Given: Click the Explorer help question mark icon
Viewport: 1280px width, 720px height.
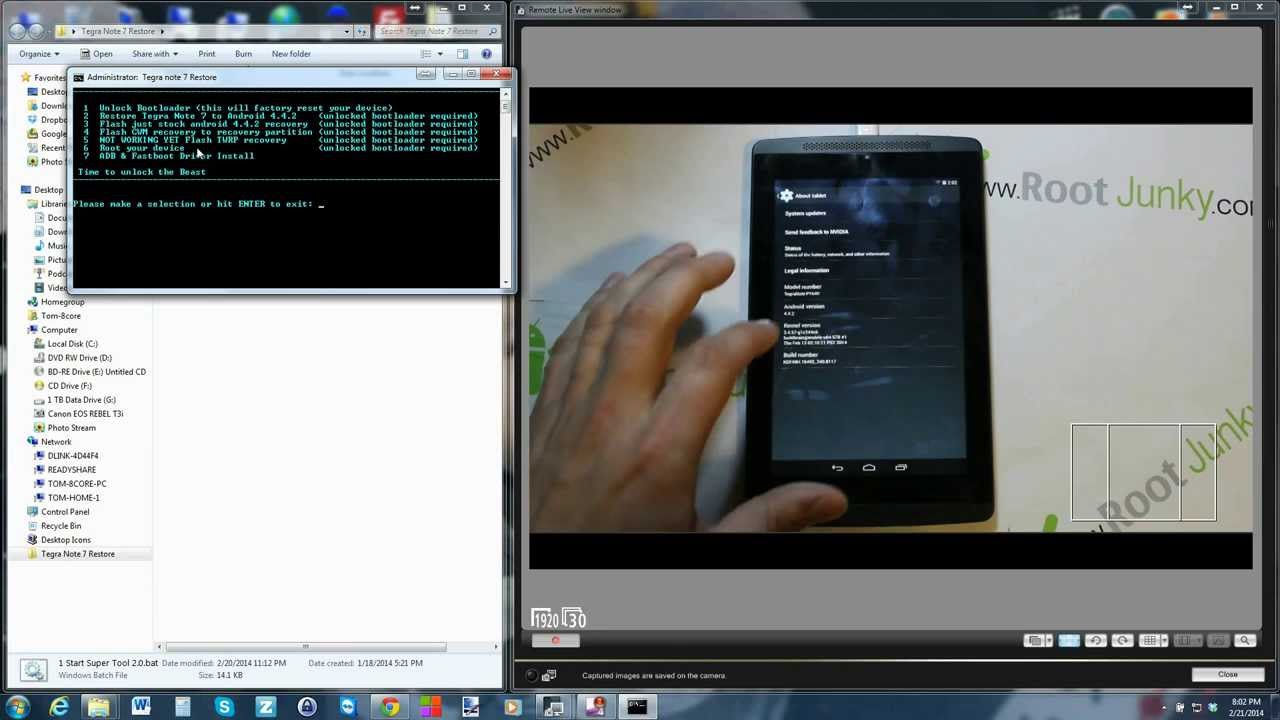Looking at the screenshot, I should (486, 54).
